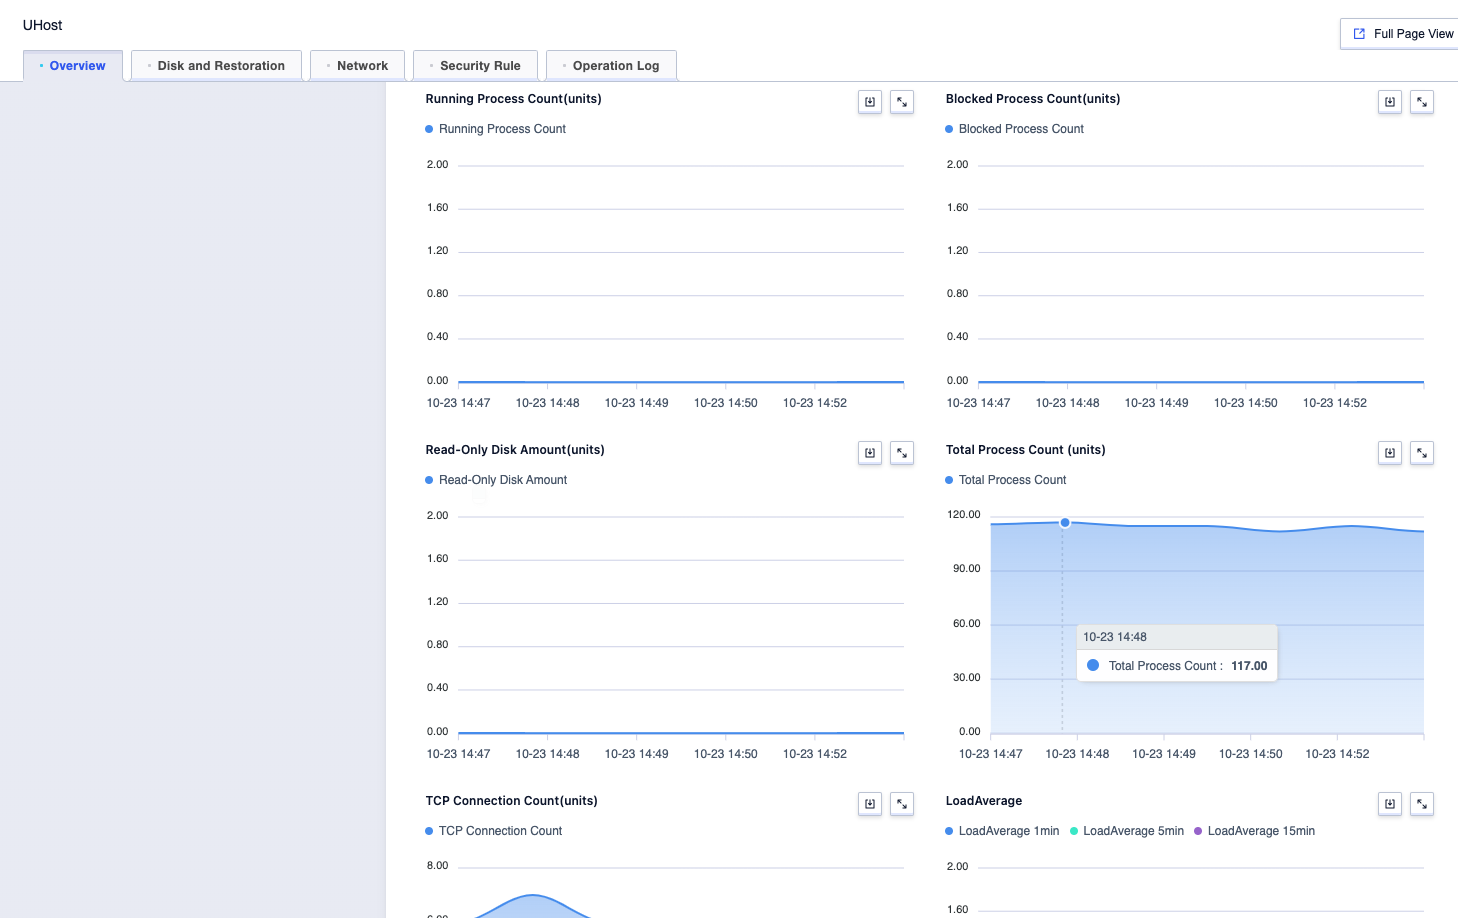Expand the TCP Connection Count chart fullscreen
Viewport: 1458px width, 918px height.
pos(902,804)
